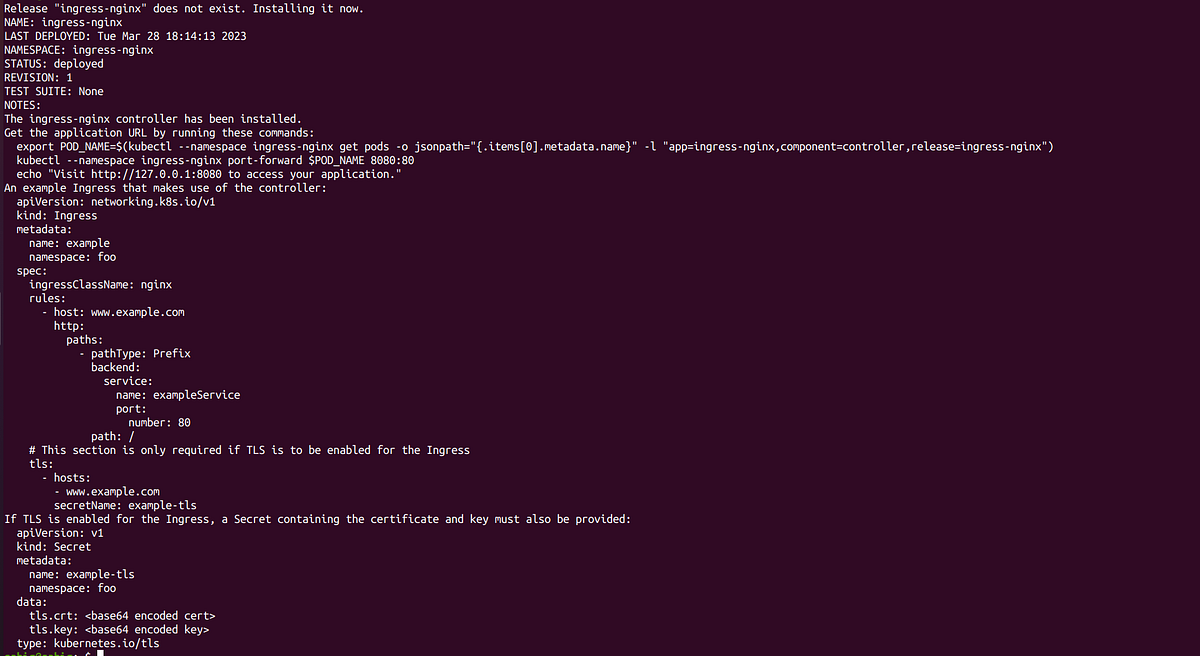
Task: Click the kubectl port-forward command line
Action: pyautogui.click(x=216, y=161)
